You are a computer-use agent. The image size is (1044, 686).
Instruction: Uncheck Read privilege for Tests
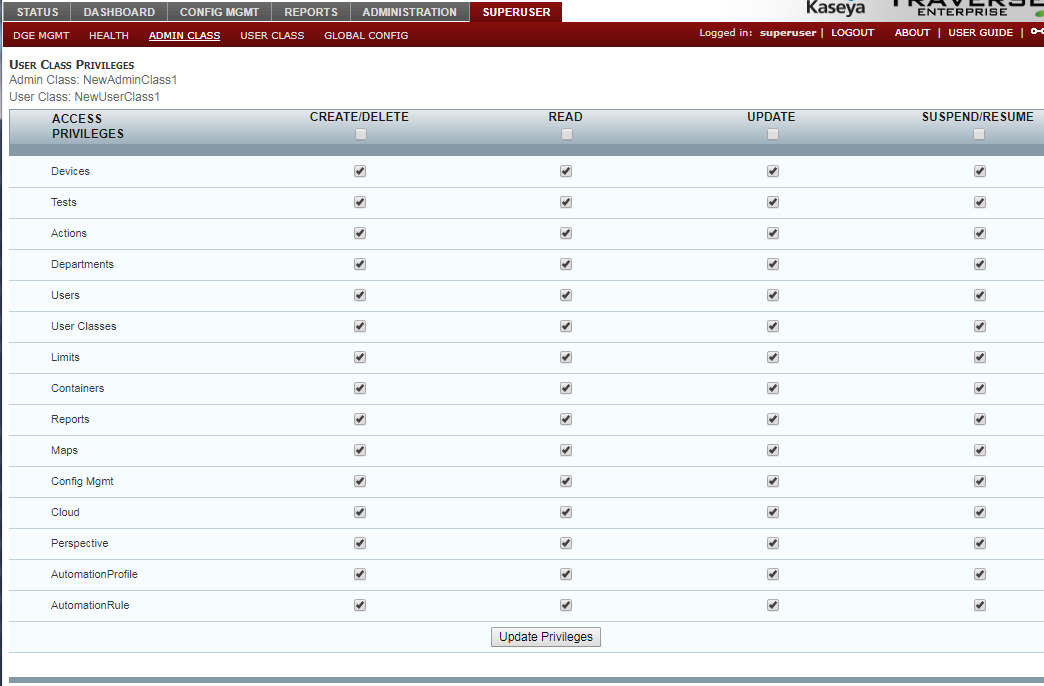click(x=566, y=202)
